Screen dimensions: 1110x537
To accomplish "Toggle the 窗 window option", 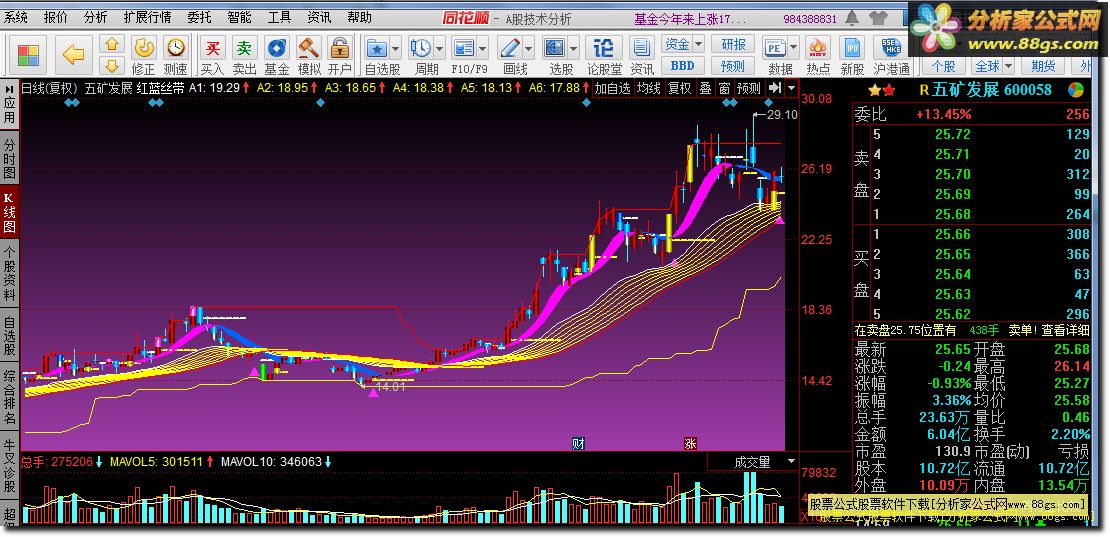I will (x=724, y=88).
